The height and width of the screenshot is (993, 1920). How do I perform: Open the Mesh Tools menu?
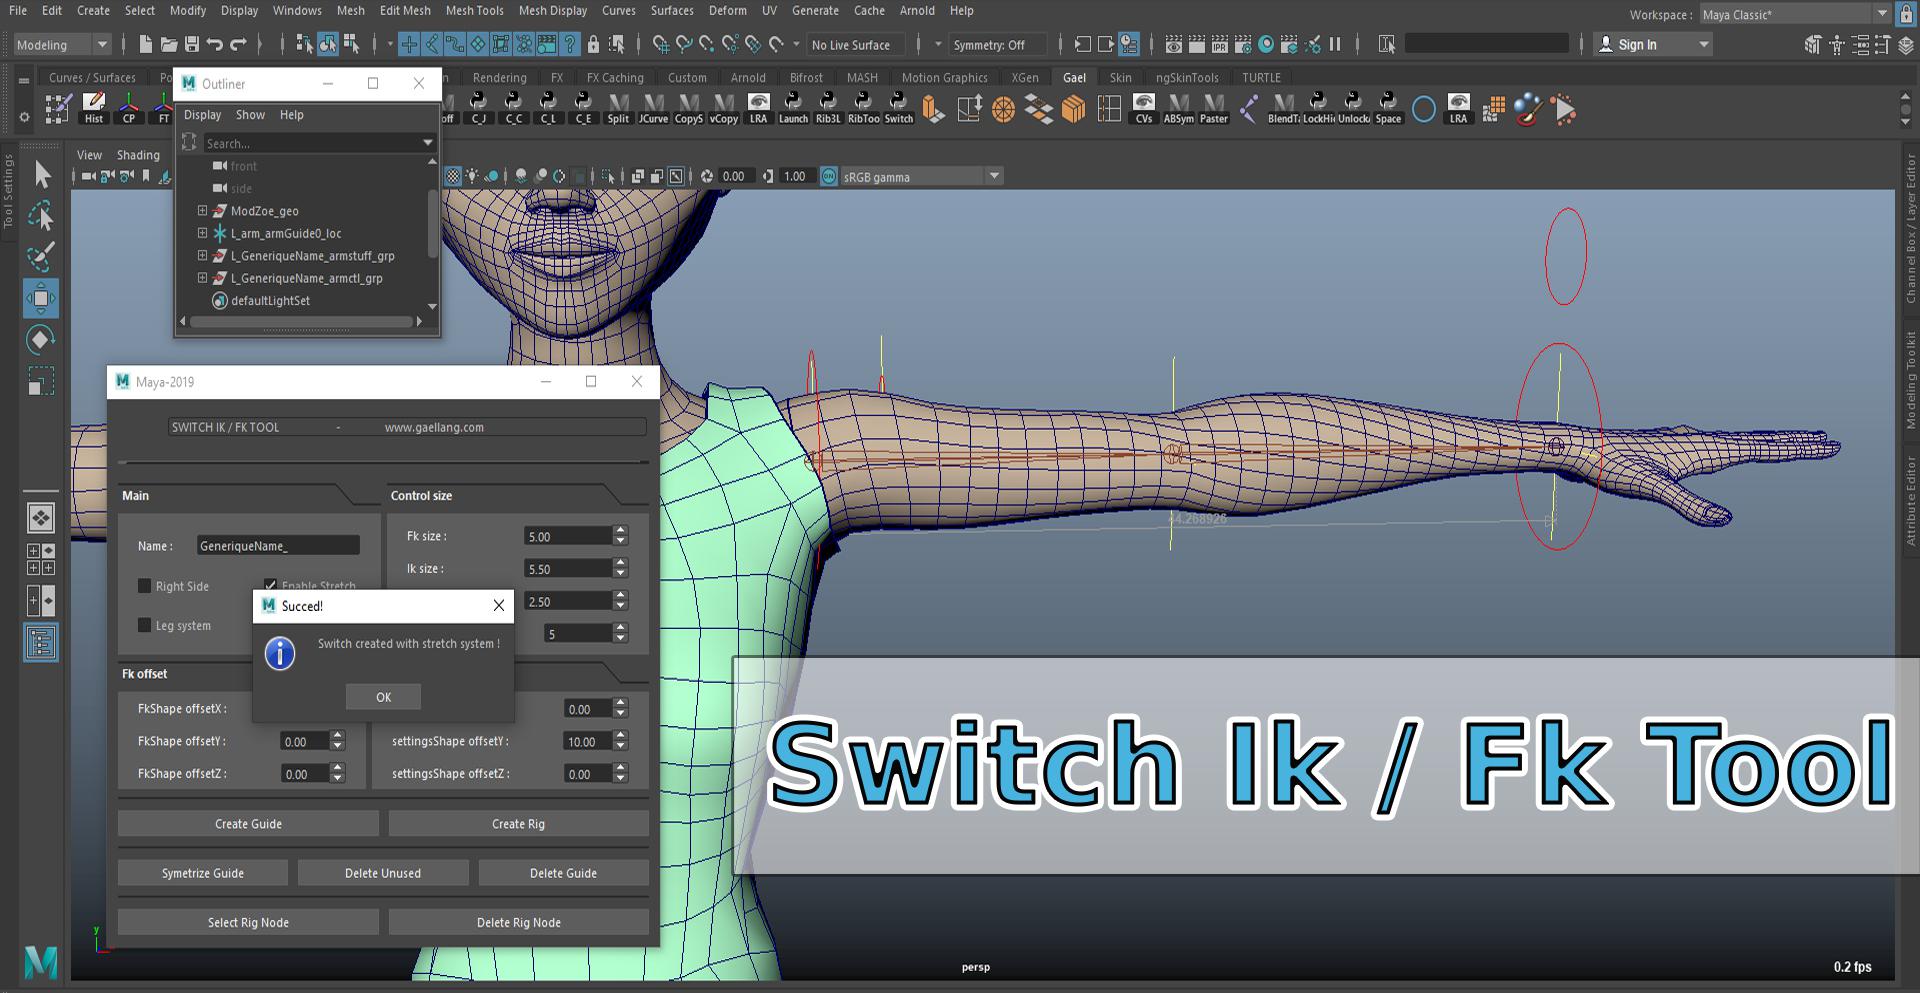coord(474,11)
